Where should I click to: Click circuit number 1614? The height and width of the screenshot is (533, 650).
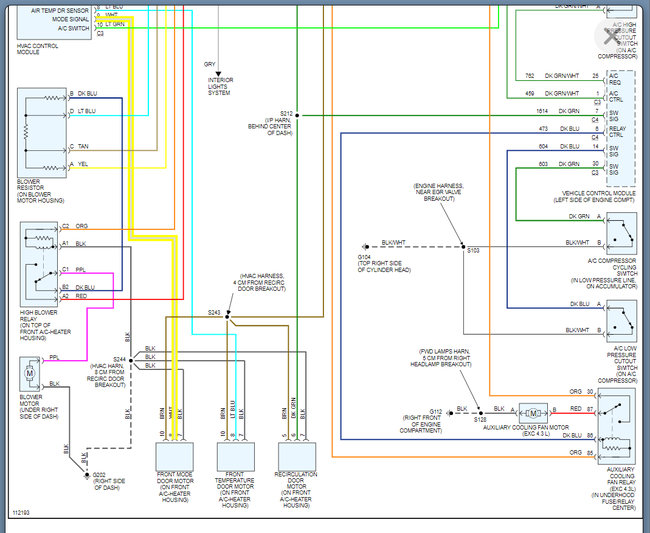pyautogui.click(x=542, y=111)
